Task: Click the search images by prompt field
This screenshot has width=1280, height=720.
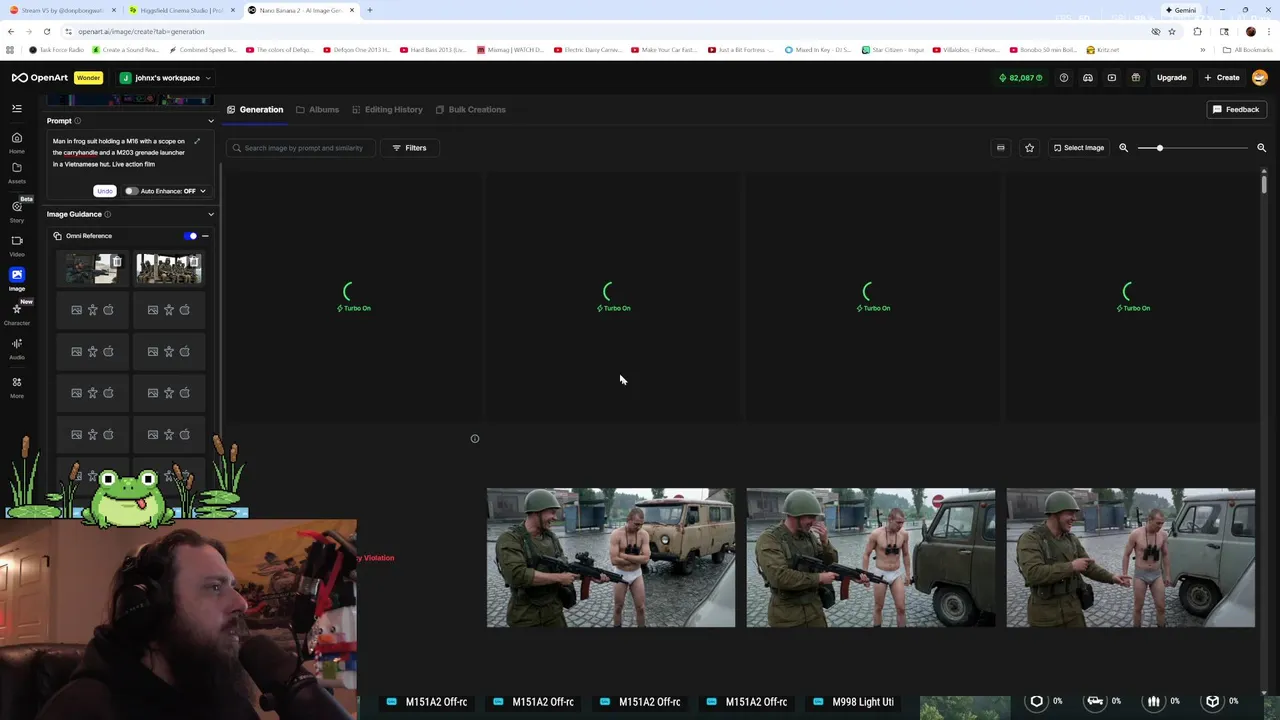Action: (x=302, y=148)
